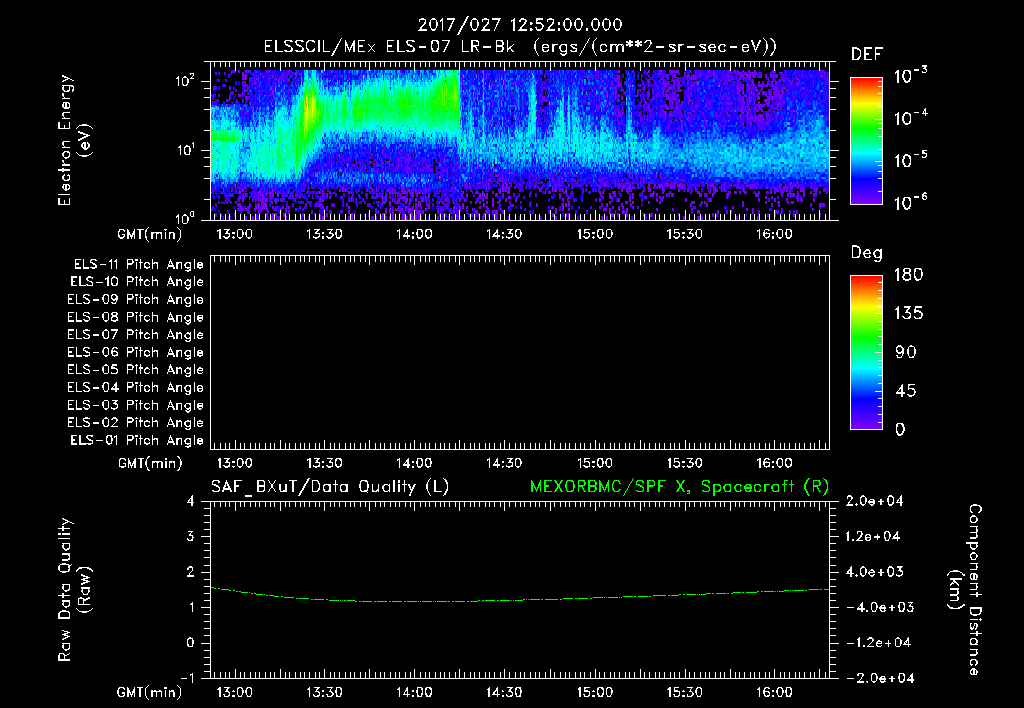Pick the DEF rainbow color scale bar
Viewport: 1024px width, 708px height.
[866, 140]
